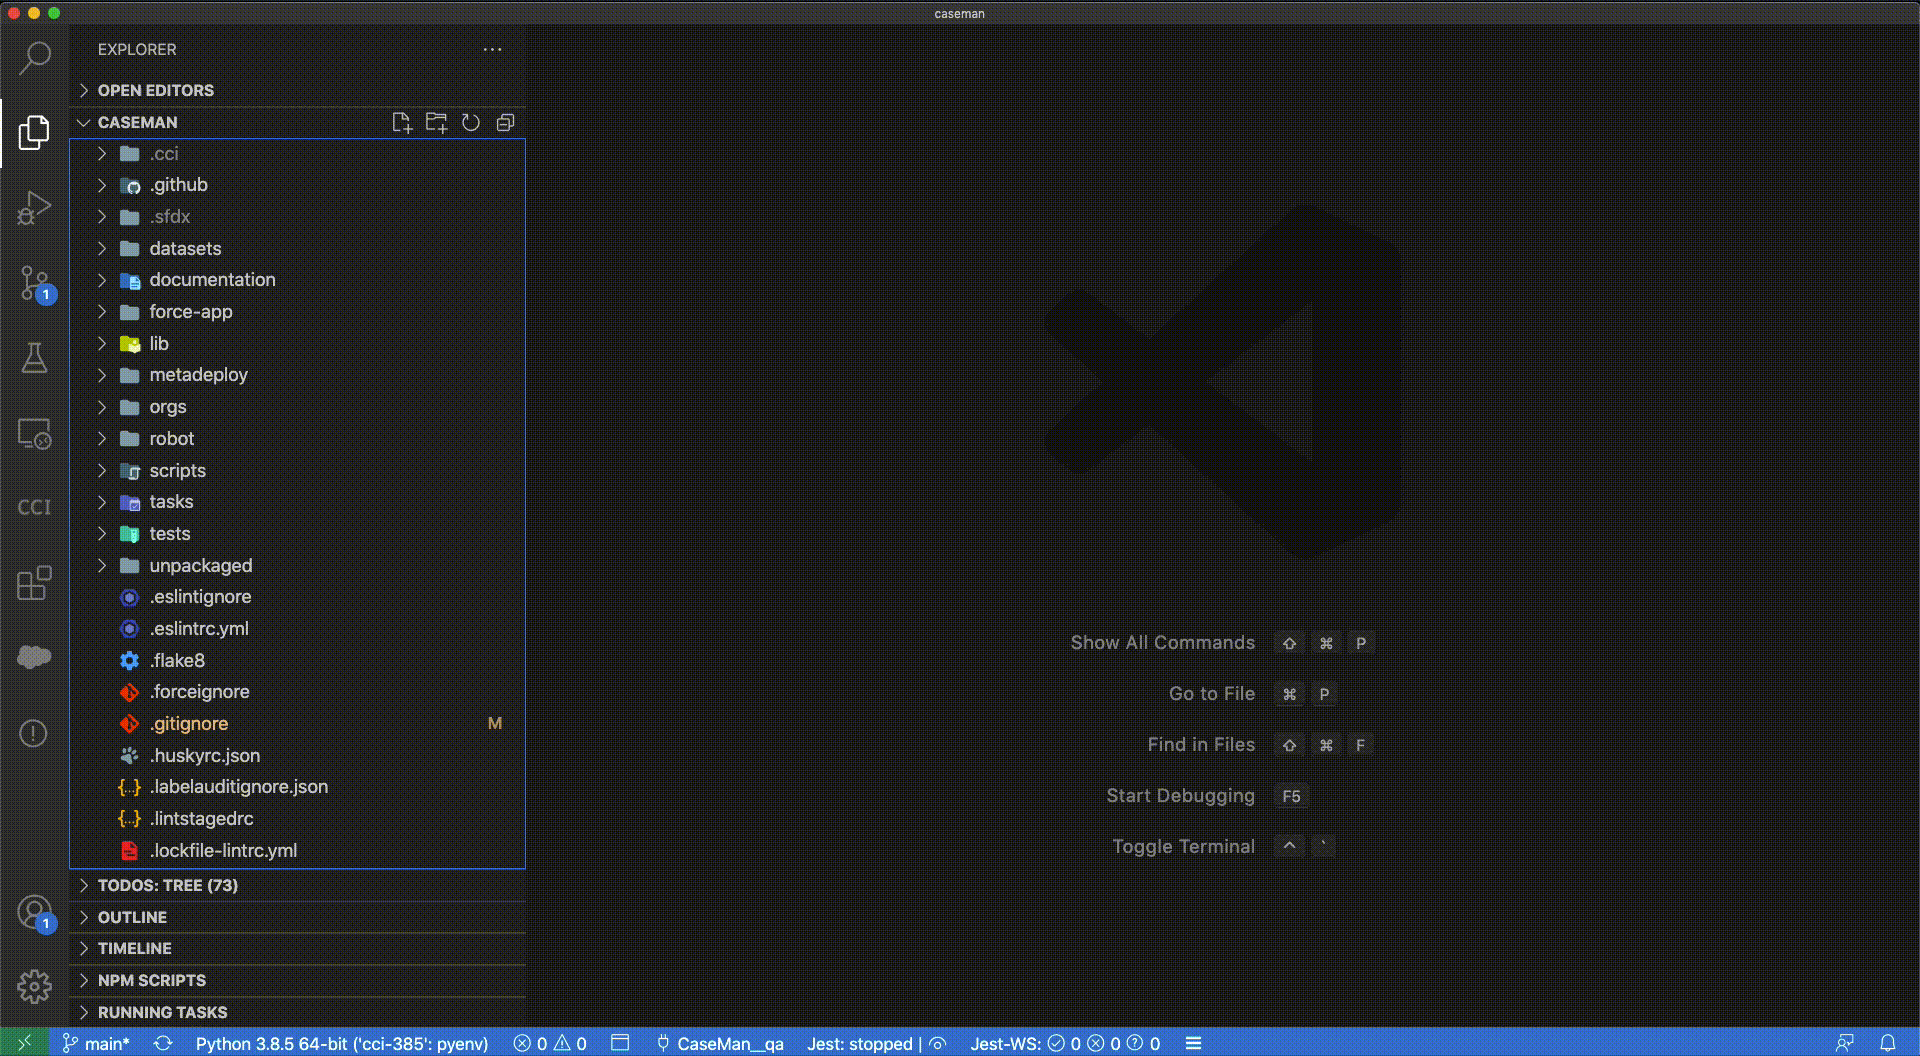Viewport: 1920px width, 1056px height.
Task: Open Explorer views and more actions menu
Action: pyautogui.click(x=492, y=49)
